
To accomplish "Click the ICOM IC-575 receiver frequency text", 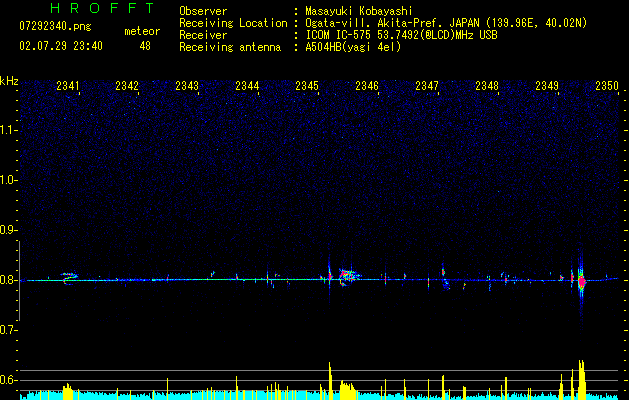I will point(402,35).
